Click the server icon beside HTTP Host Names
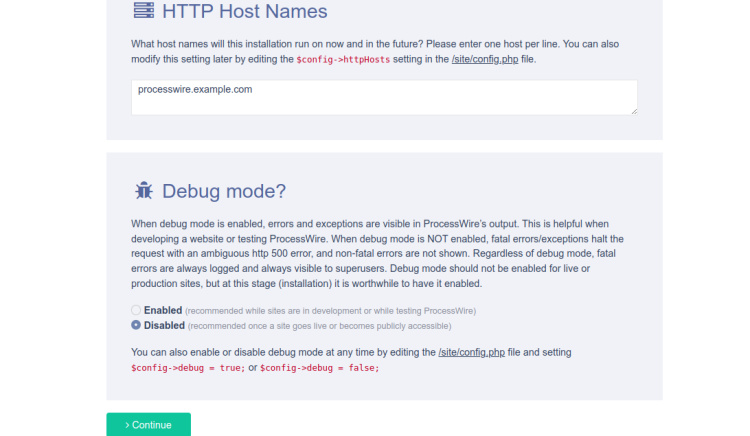 [x=143, y=11]
